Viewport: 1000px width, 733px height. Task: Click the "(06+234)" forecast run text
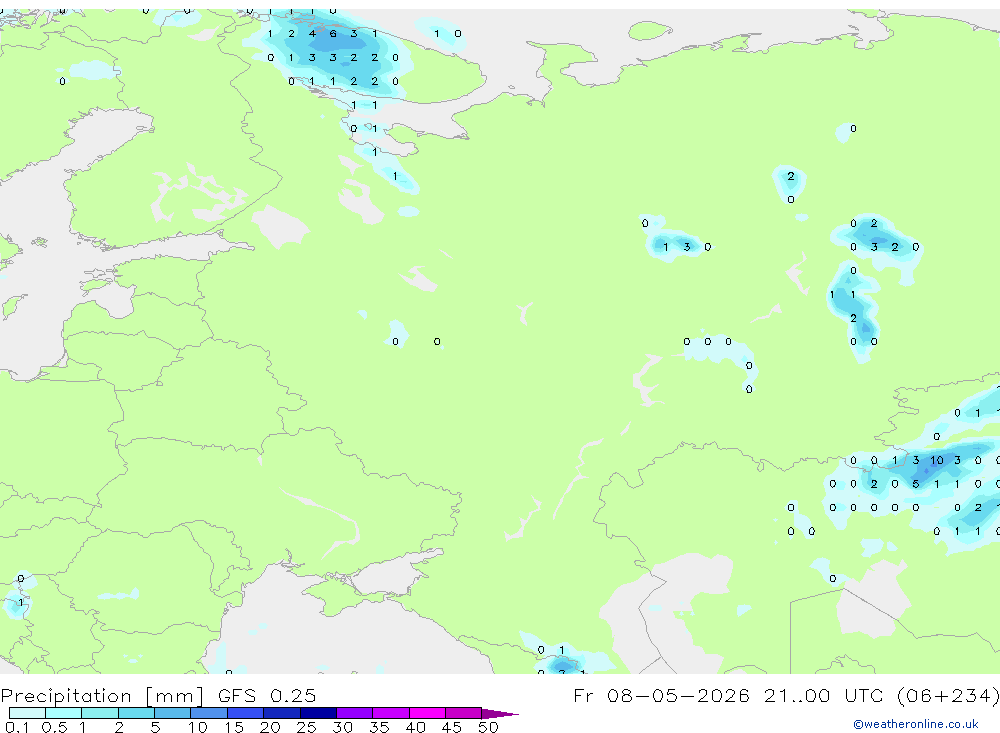tap(948, 696)
